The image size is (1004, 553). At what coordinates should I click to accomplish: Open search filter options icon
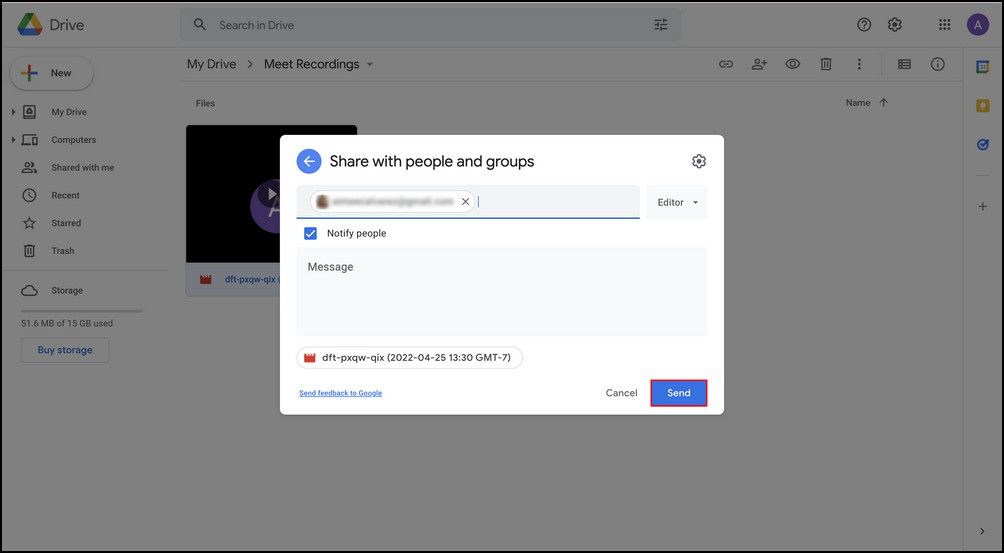tap(661, 25)
